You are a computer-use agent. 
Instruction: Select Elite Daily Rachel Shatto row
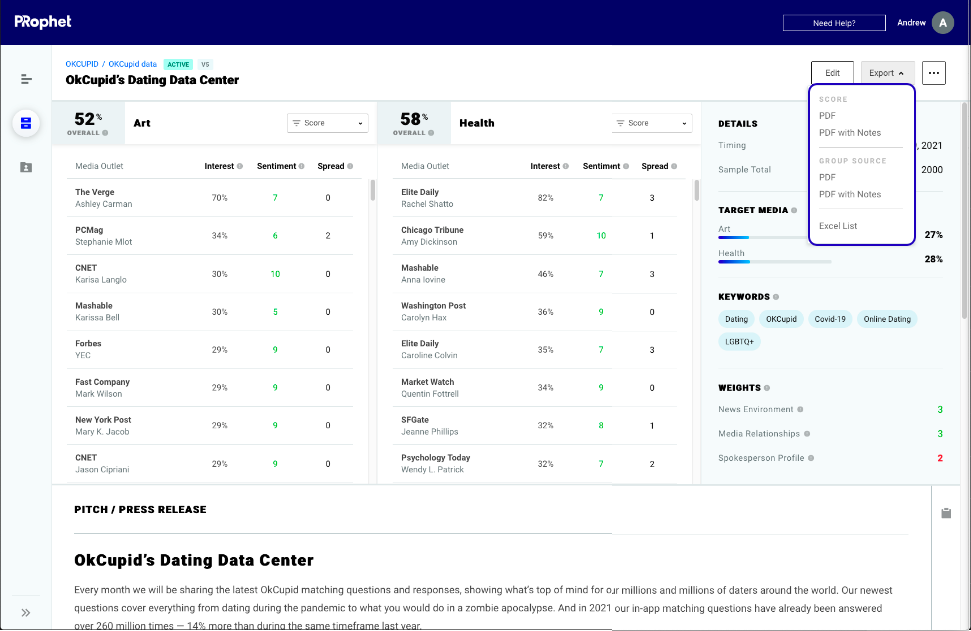pos(535,198)
